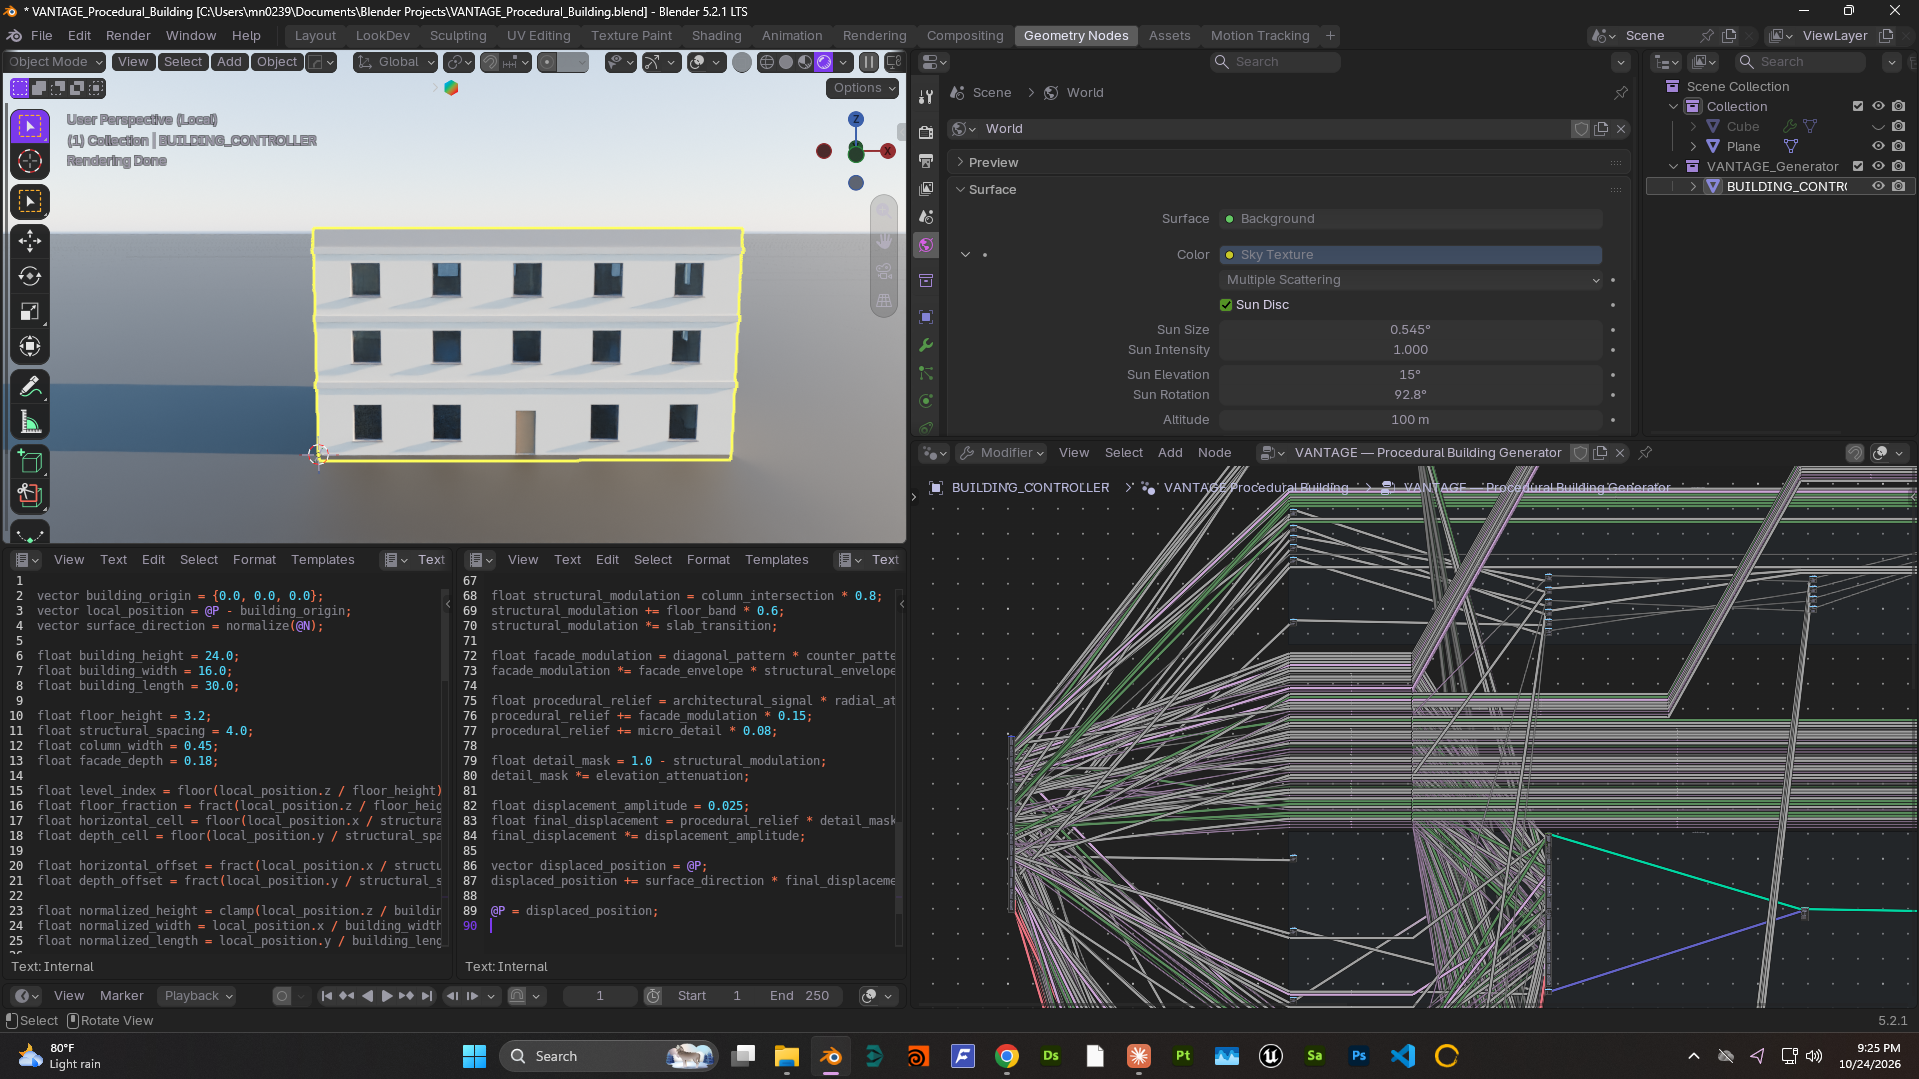Select the 3D Cursor tool
Screen dimensions: 1919x1079
[x=30, y=162]
